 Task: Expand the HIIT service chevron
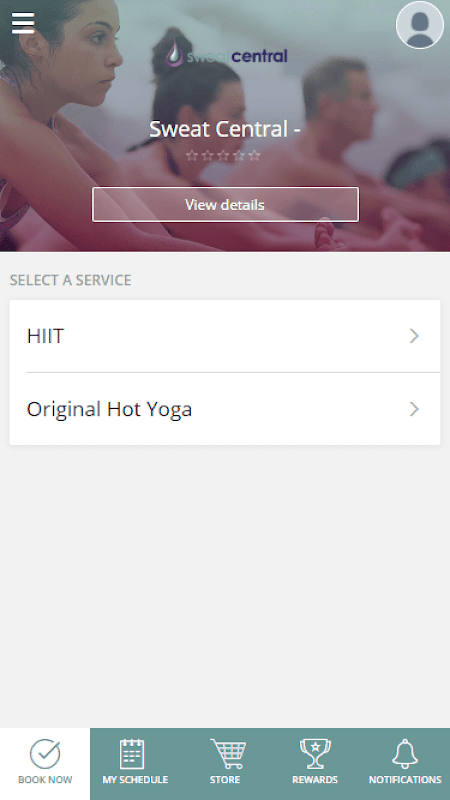414,336
